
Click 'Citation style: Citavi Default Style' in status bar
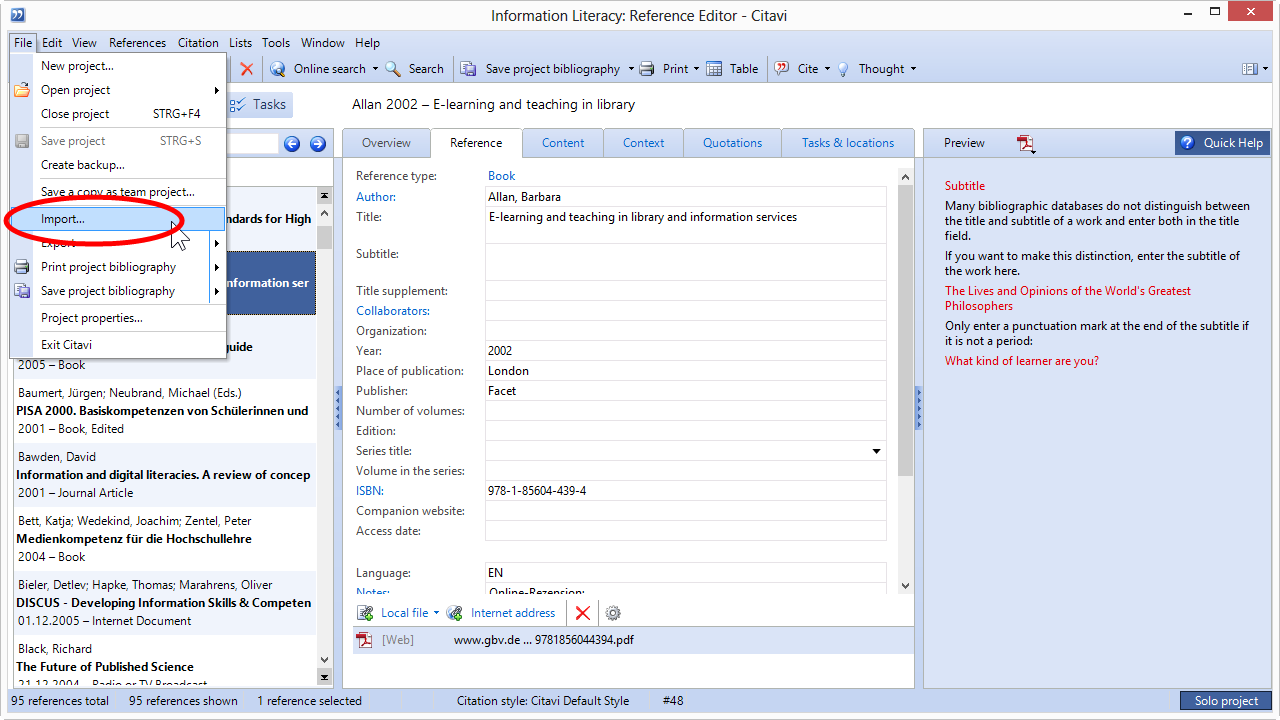[x=543, y=701]
